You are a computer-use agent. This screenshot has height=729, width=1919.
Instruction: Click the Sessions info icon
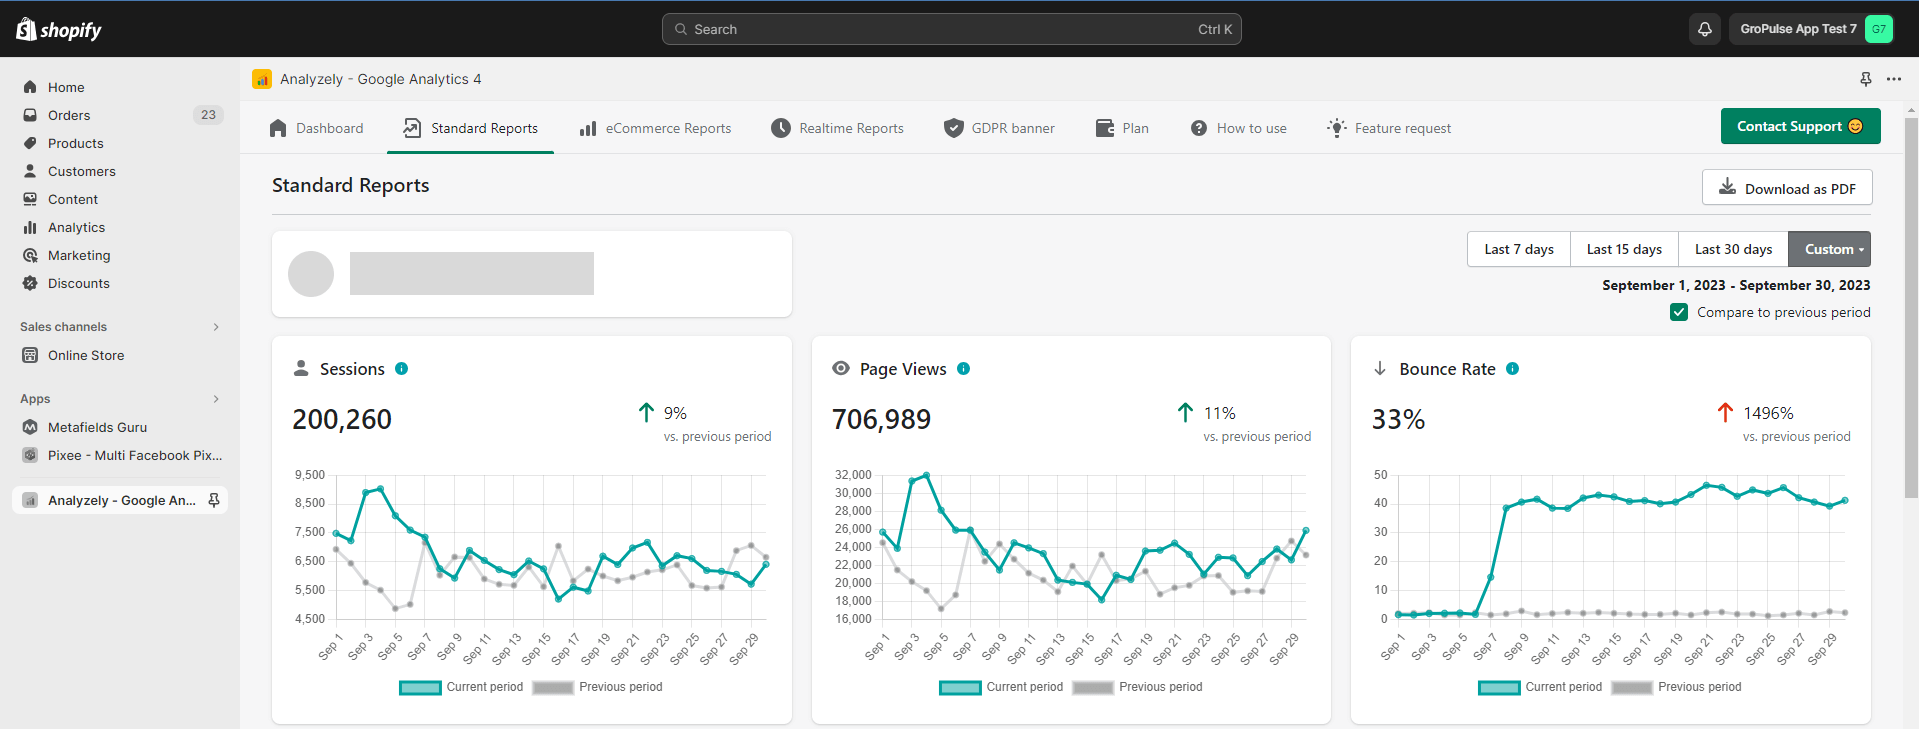pyautogui.click(x=401, y=369)
